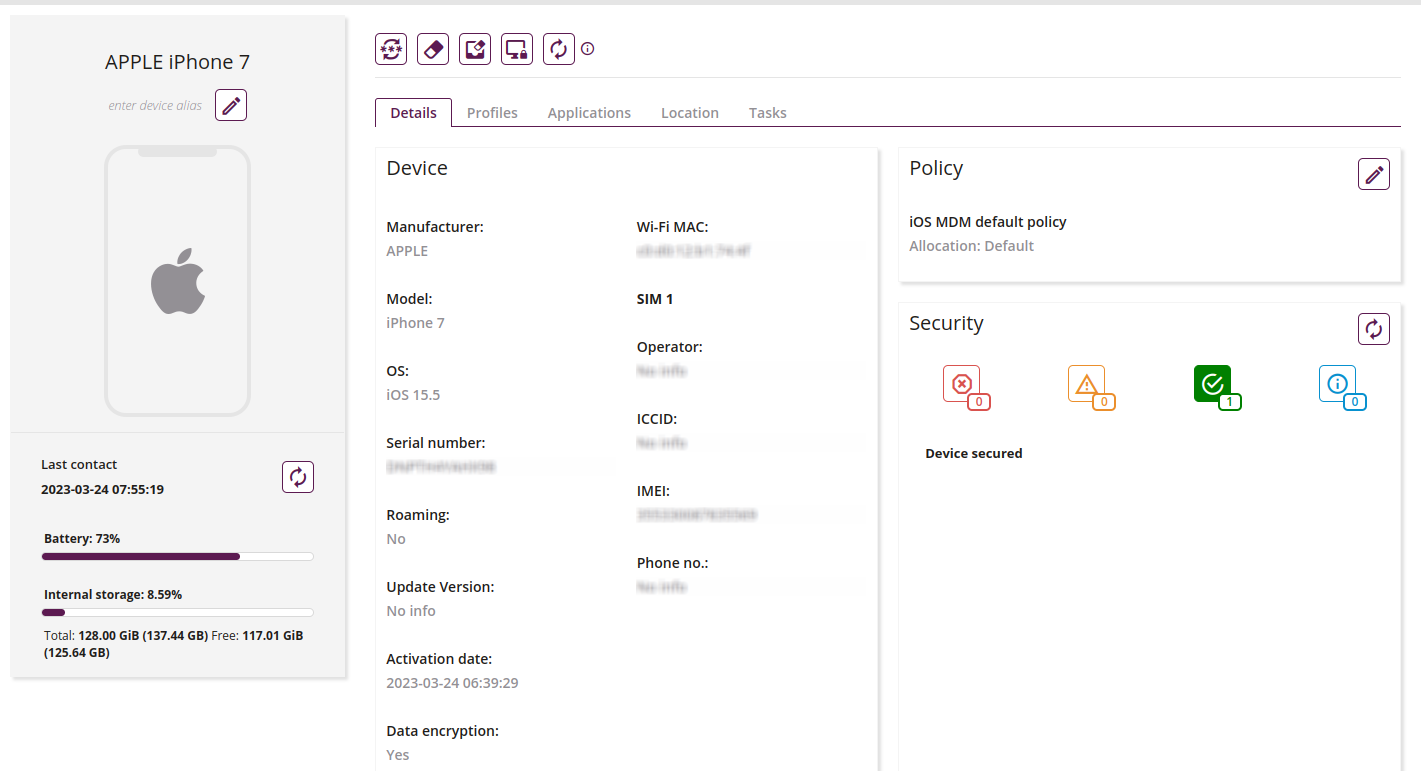Click the storage totals text line
The image size is (1421, 771).
174,644
